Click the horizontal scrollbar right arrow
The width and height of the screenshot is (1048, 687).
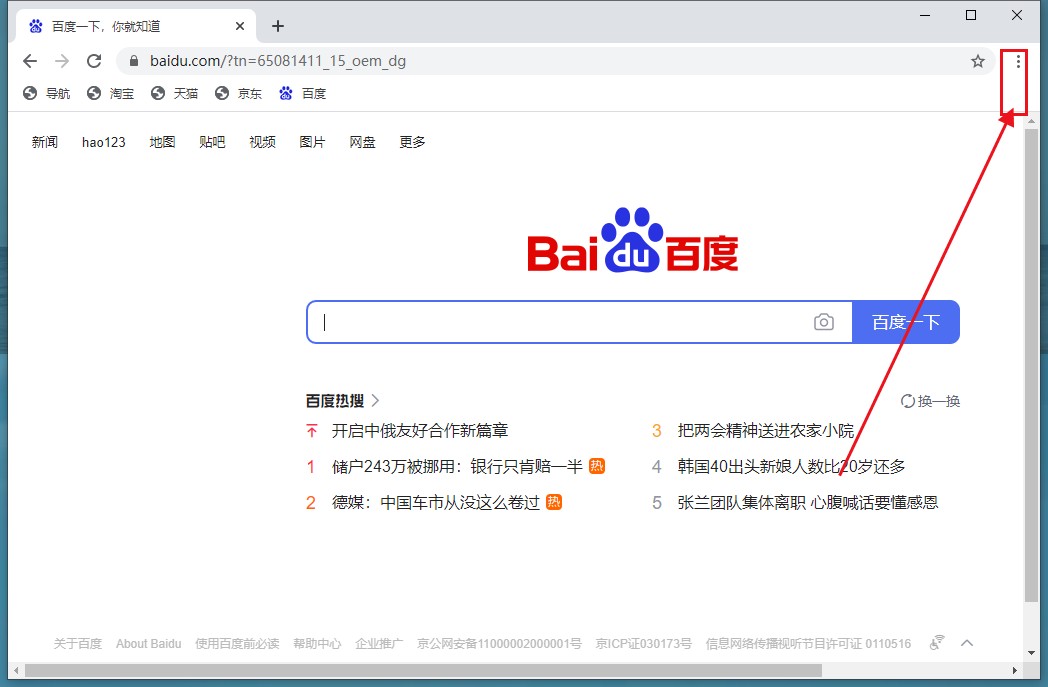coord(1016,670)
